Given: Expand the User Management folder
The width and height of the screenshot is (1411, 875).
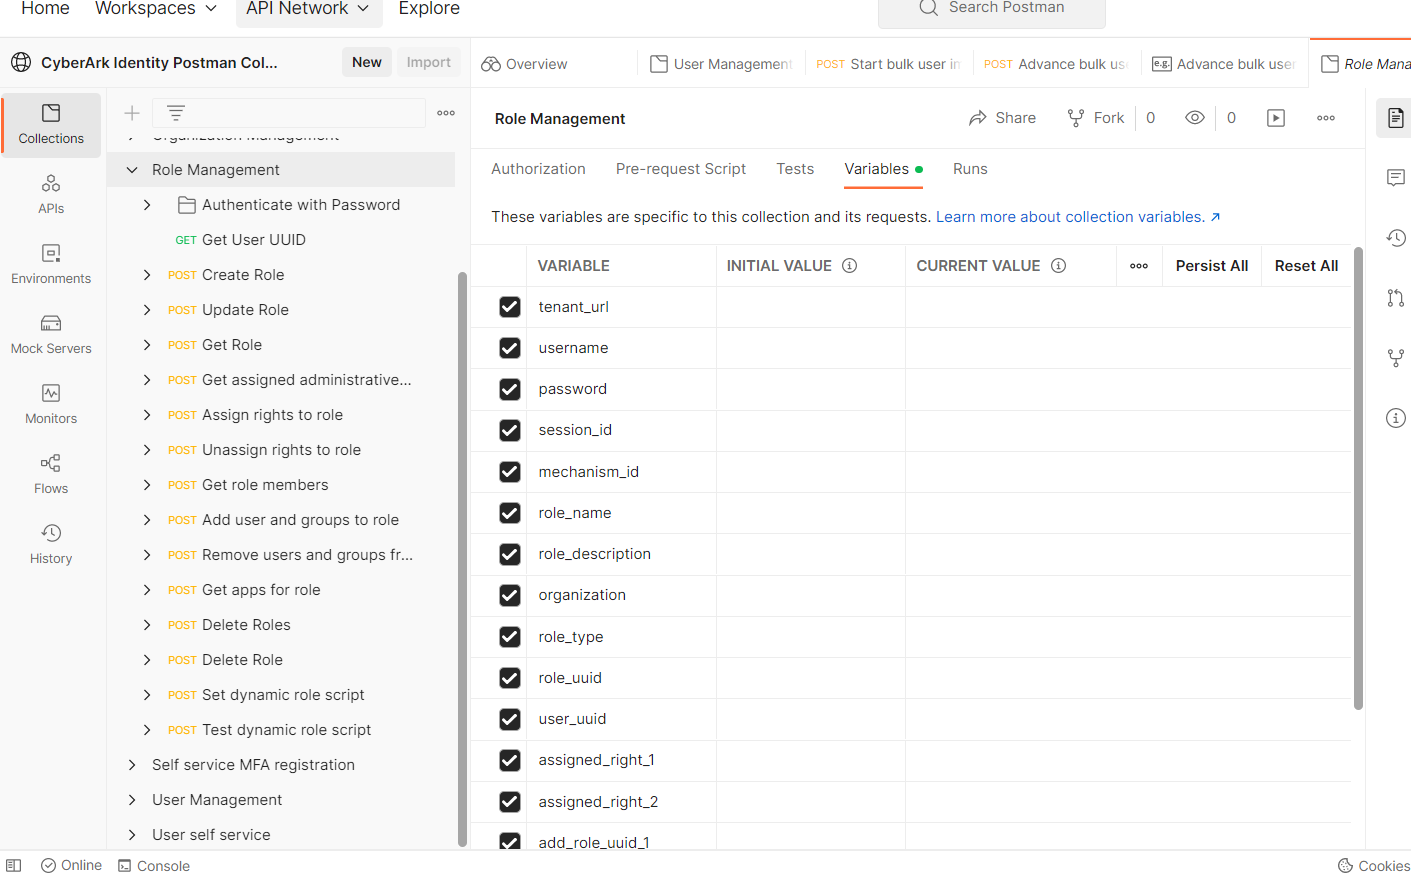Looking at the screenshot, I should (x=132, y=800).
